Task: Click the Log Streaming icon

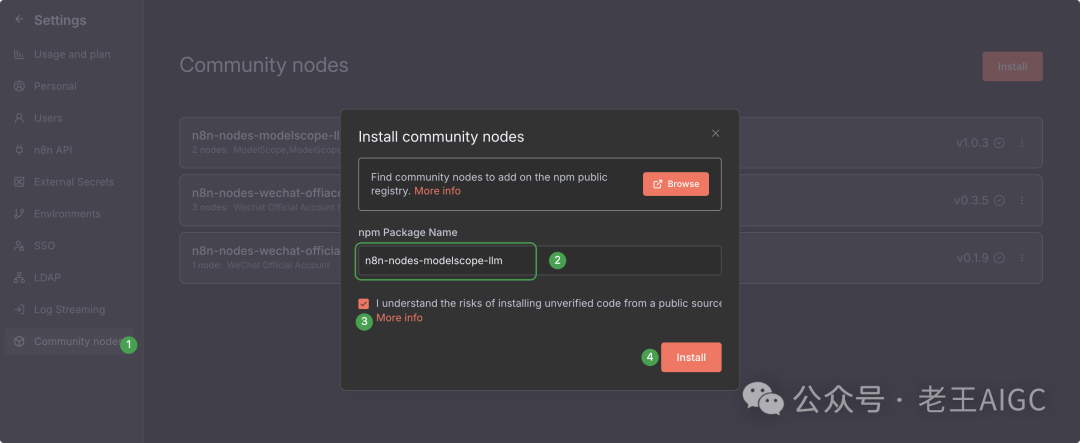Action: point(19,310)
